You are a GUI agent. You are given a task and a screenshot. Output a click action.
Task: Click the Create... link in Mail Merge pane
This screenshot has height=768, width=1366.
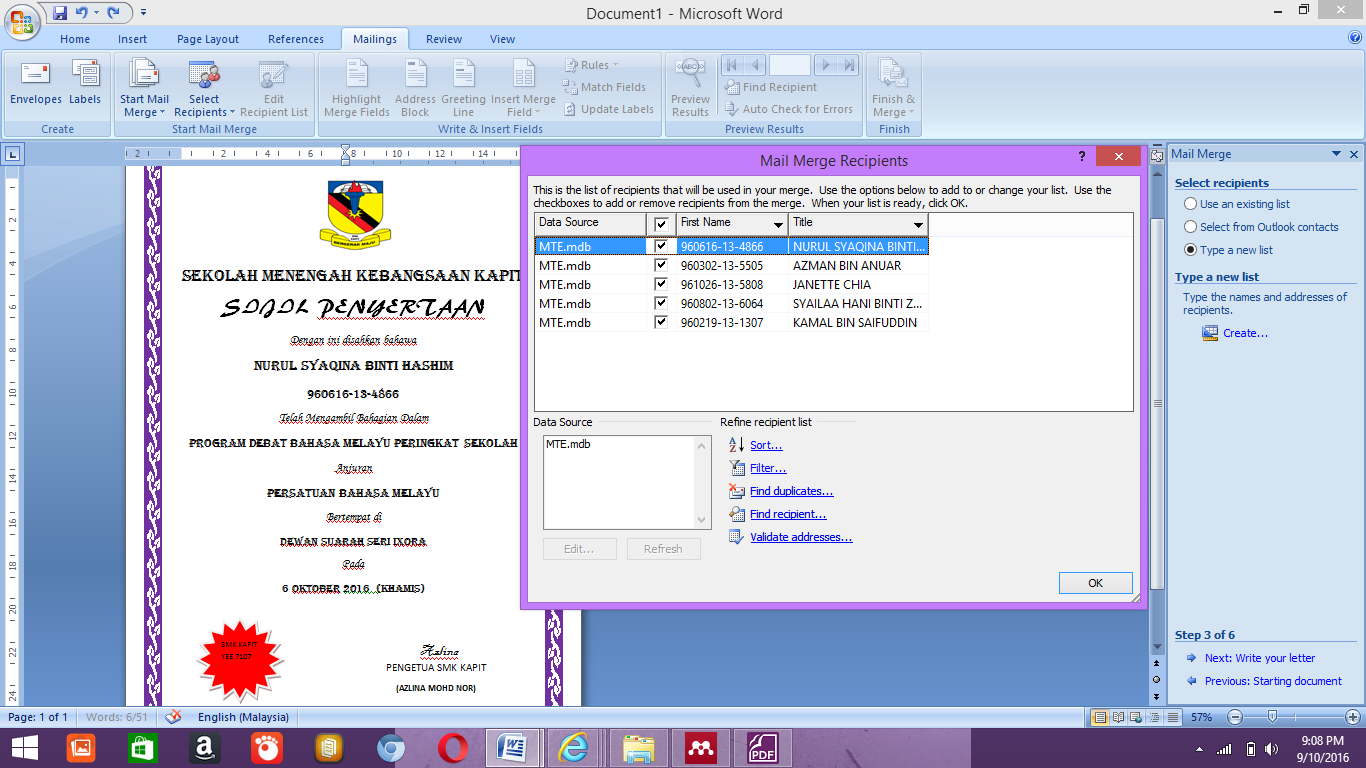[x=1245, y=333]
